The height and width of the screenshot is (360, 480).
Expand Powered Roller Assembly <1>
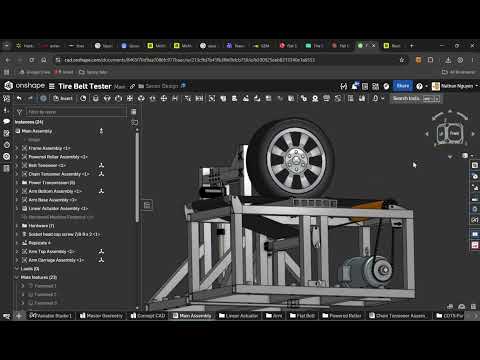click(x=17, y=157)
